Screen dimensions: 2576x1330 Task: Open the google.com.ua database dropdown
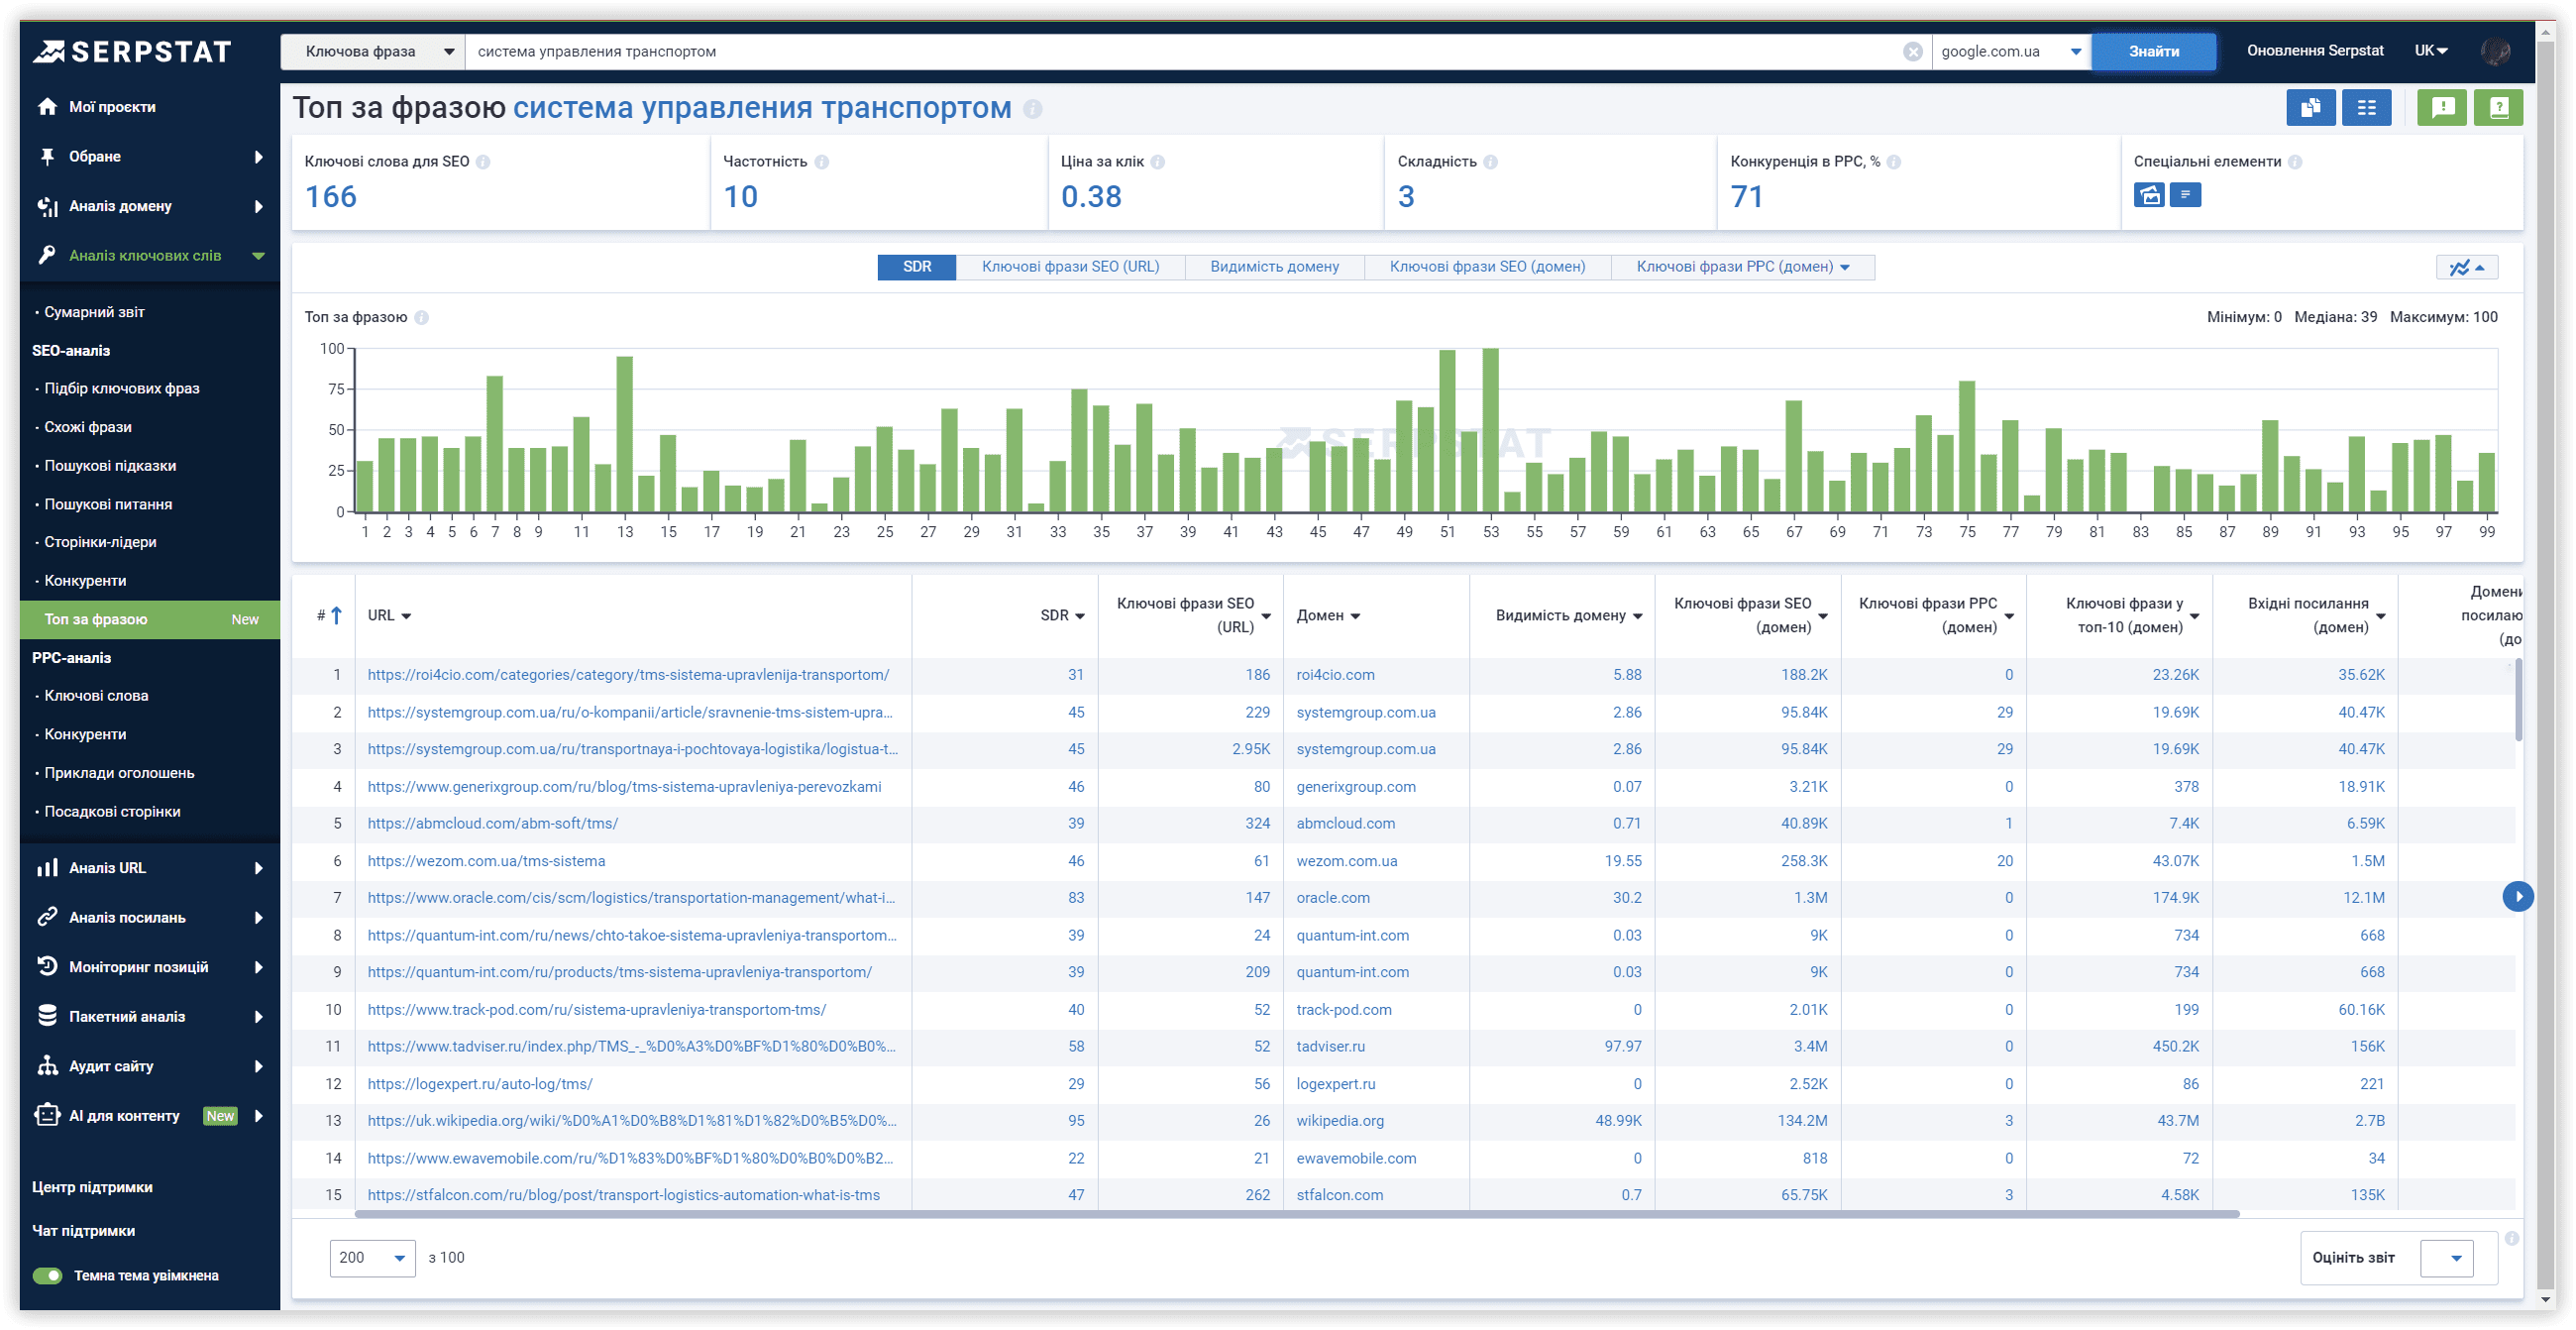tap(2010, 51)
